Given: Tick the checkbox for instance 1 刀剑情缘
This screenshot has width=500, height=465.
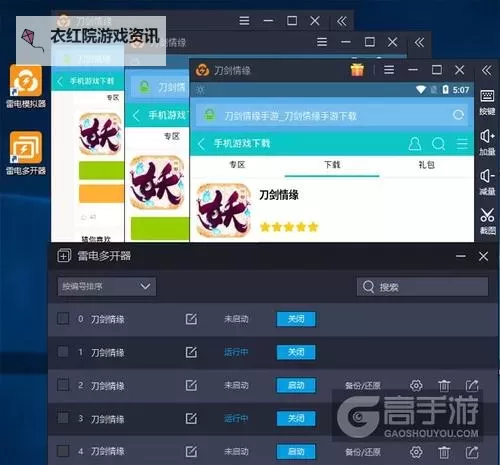Looking at the screenshot, I should 63,352.
